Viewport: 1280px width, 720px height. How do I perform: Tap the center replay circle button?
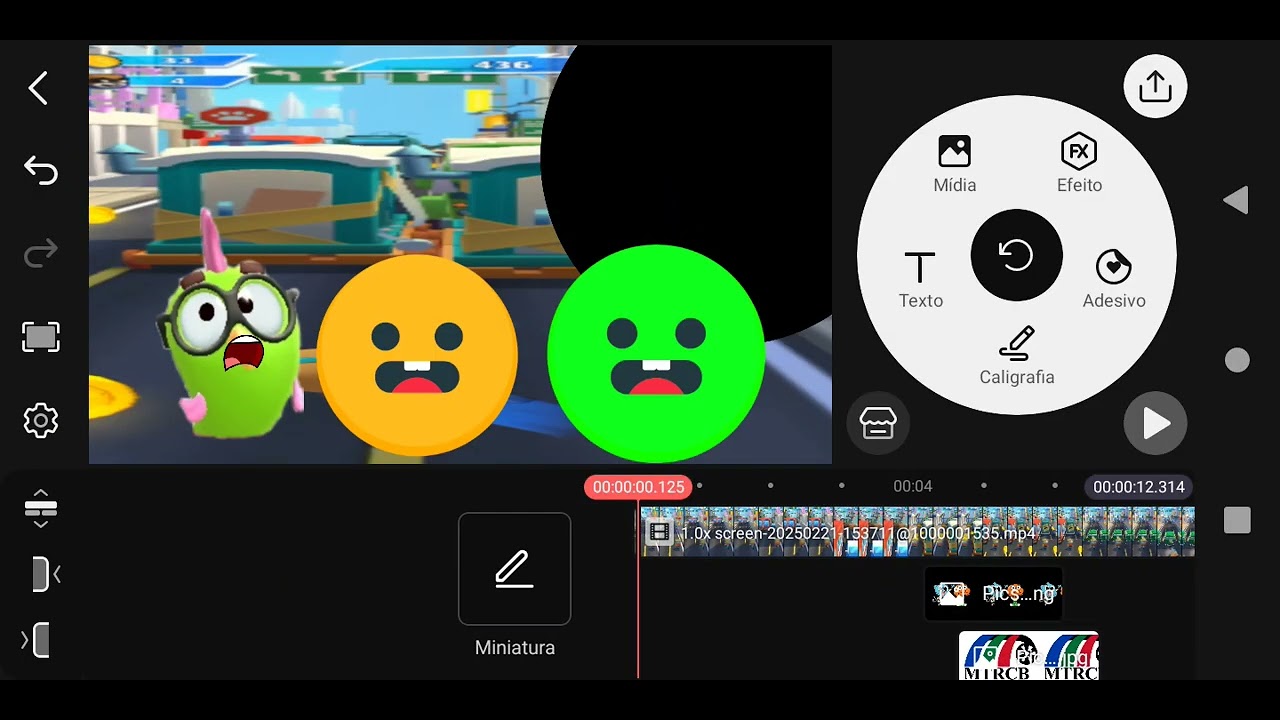click(x=1016, y=255)
